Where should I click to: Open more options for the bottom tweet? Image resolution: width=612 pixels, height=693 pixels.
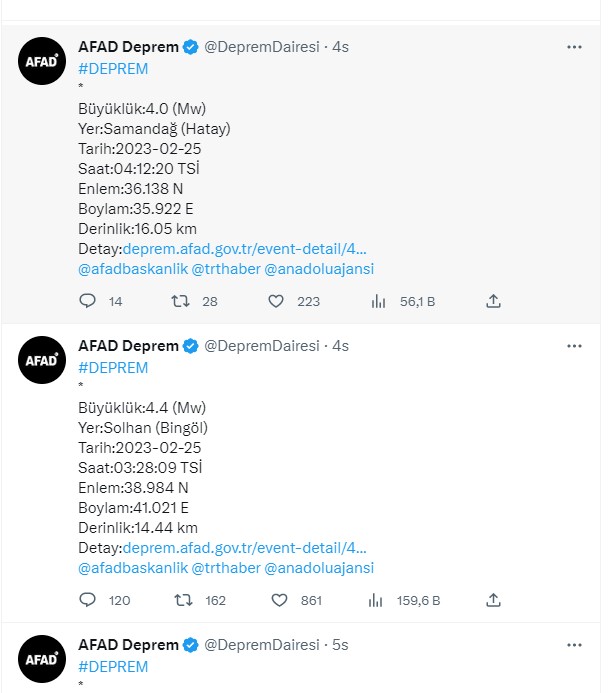pyautogui.click(x=574, y=645)
